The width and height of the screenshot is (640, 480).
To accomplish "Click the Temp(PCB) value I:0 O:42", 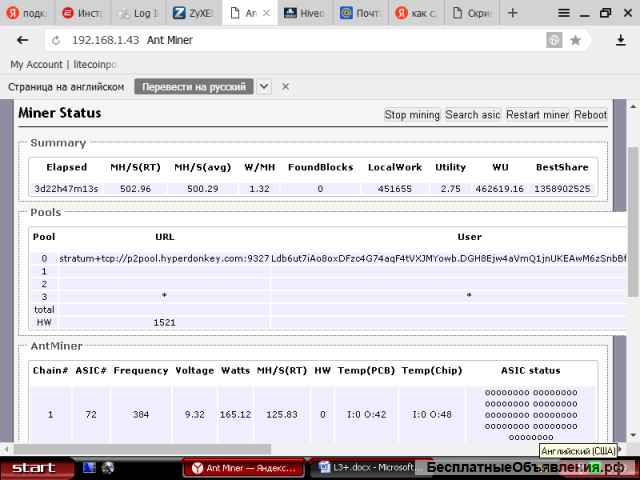I will pyautogui.click(x=367, y=415).
